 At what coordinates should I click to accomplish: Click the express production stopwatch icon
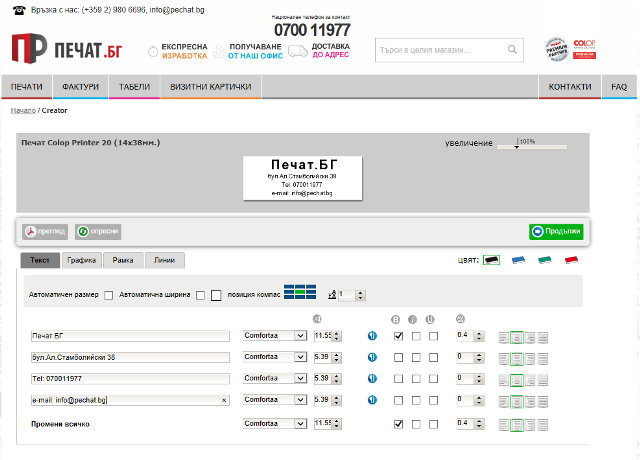coord(153,51)
